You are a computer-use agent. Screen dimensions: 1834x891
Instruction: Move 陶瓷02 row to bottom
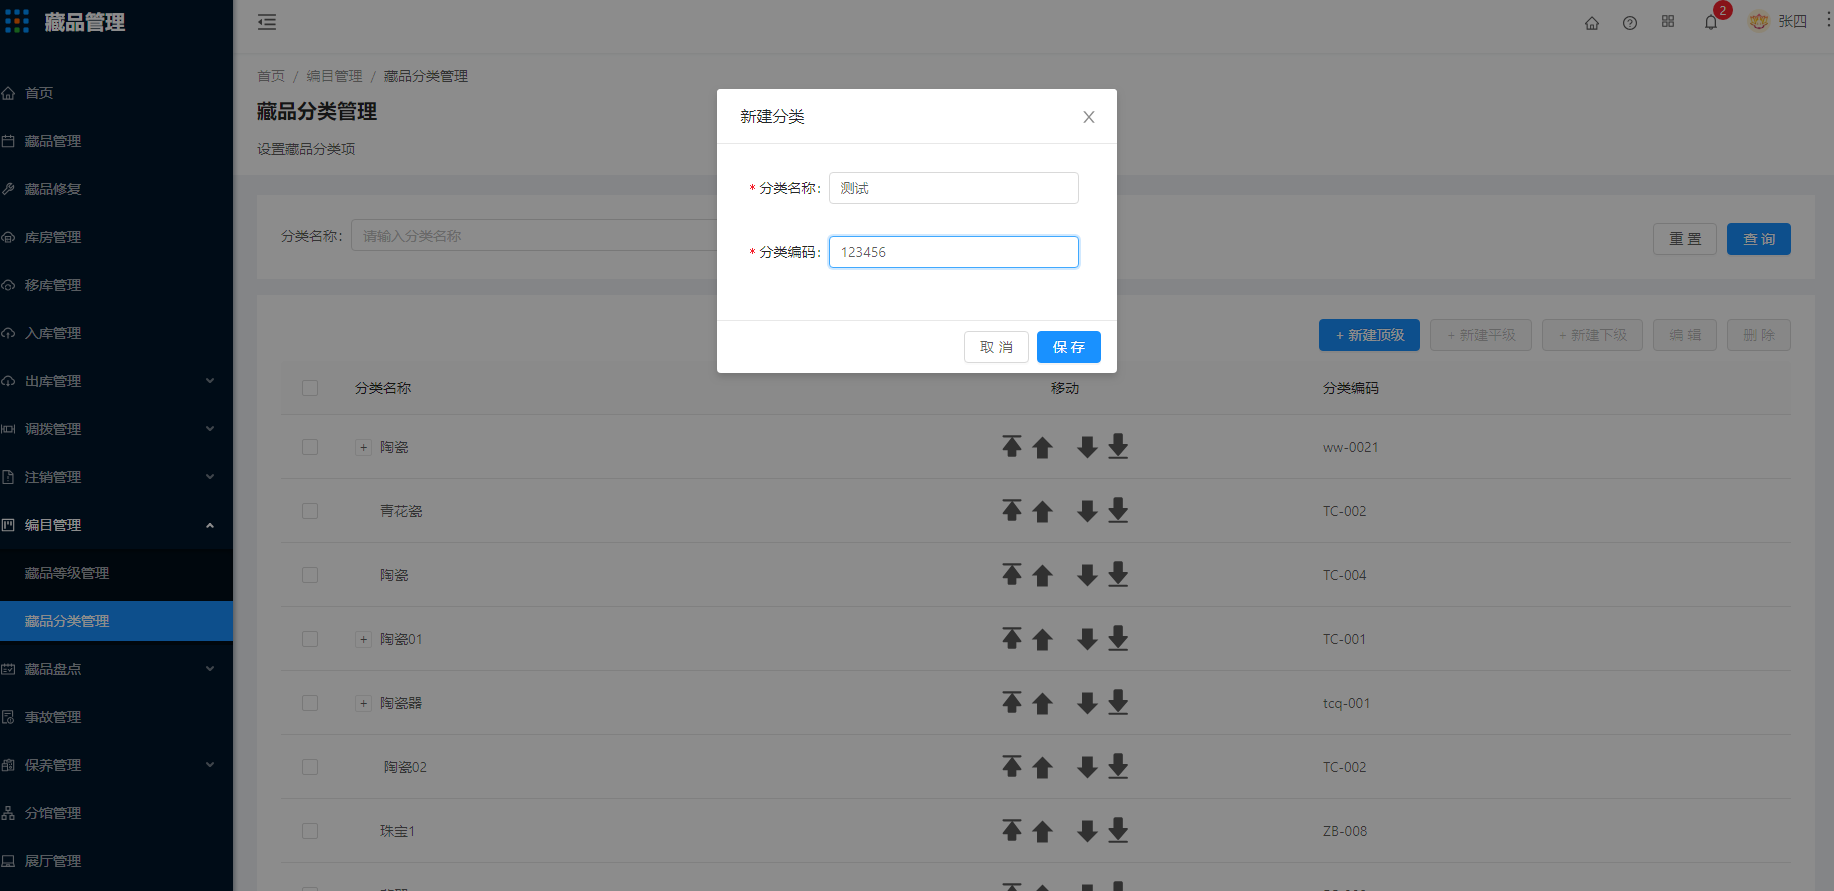point(1118,767)
